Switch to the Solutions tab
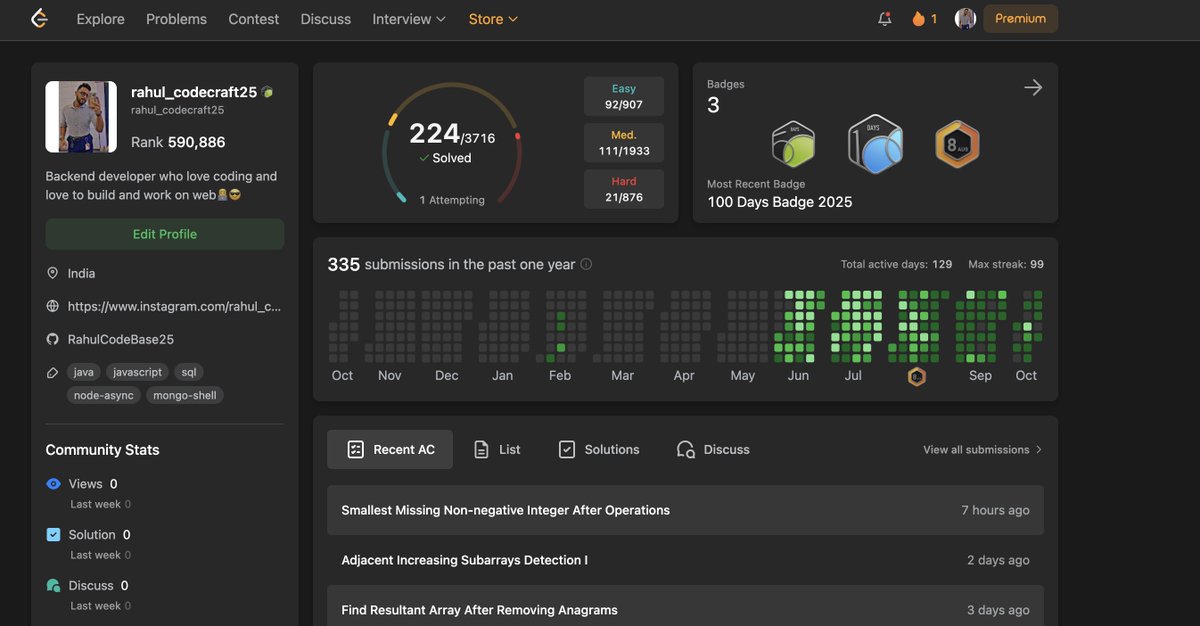Image resolution: width=1200 pixels, height=626 pixels. point(598,450)
